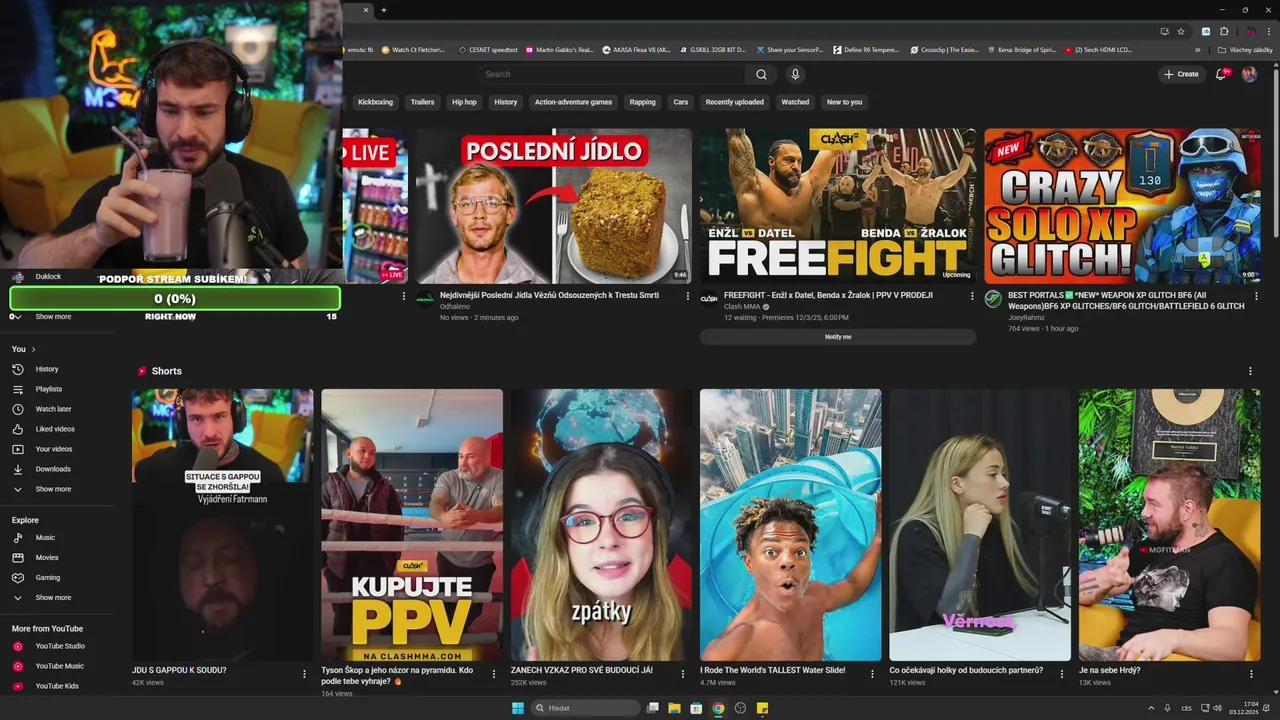Image resolution: width=1280 pixels, height=720 pixels.
Task: Open YouTube Kids in the sidebar
Action: (x=57, y=686)
